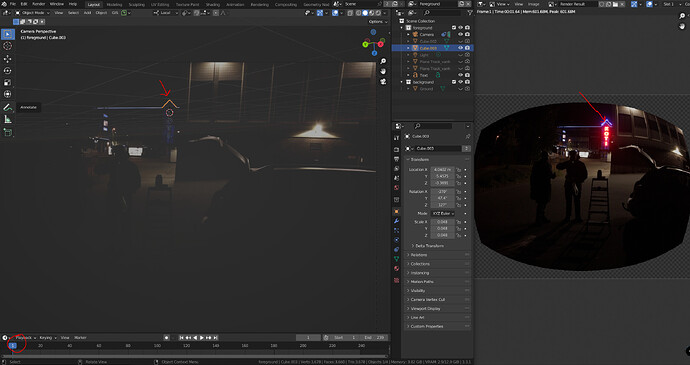Select the Cursor tool
The height and width of the screenshot is (365, 690).
coord(7,46)
